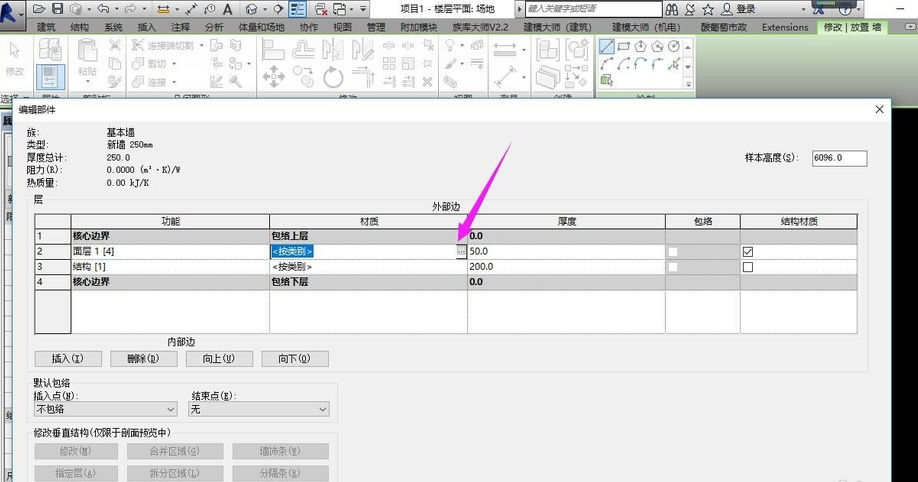Image resolution: width=918 pixels, height=482 pixels.
Task: Click the Tag by Category icon
Action: pos(210,9)
